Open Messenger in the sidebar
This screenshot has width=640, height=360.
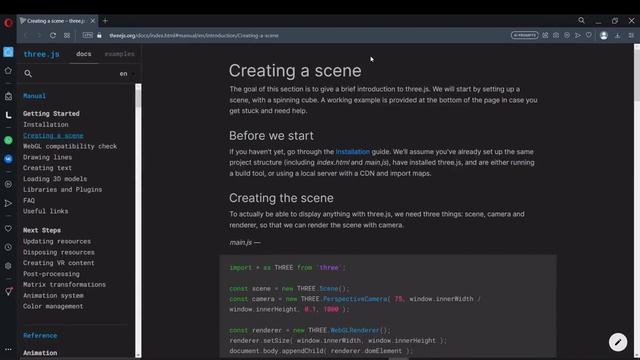(x=8, y=158)
